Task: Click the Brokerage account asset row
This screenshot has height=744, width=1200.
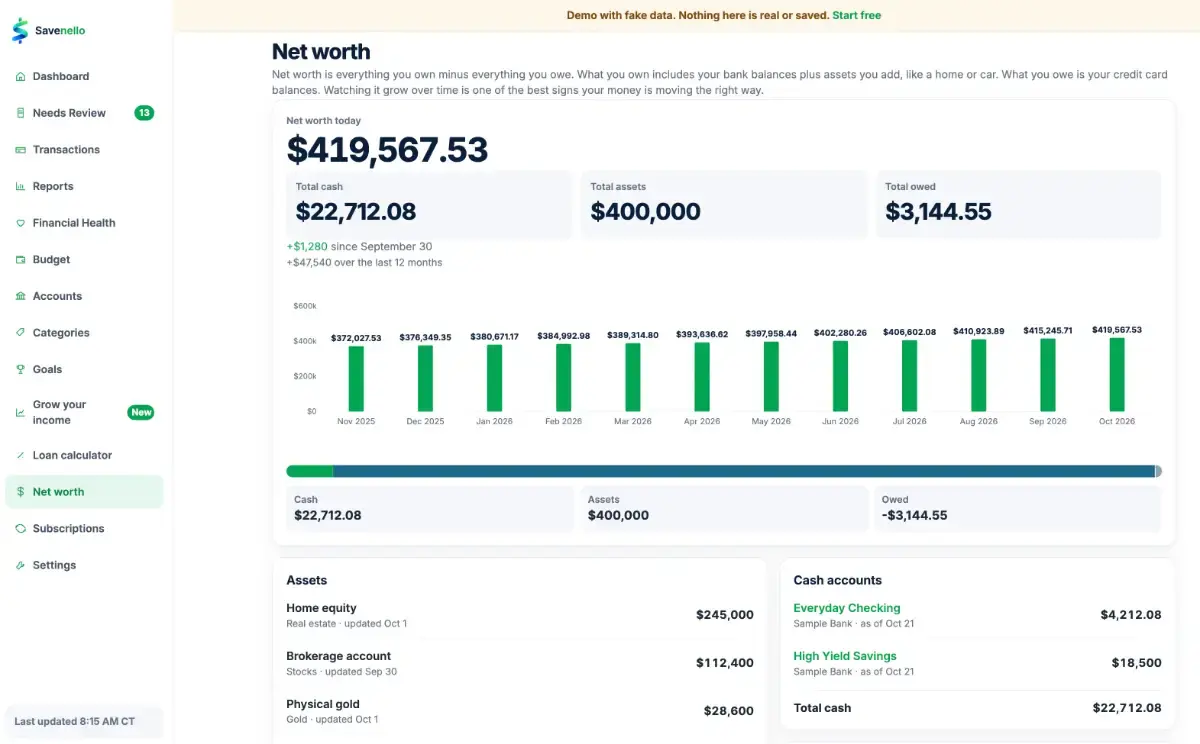Action: pos(520,663)
